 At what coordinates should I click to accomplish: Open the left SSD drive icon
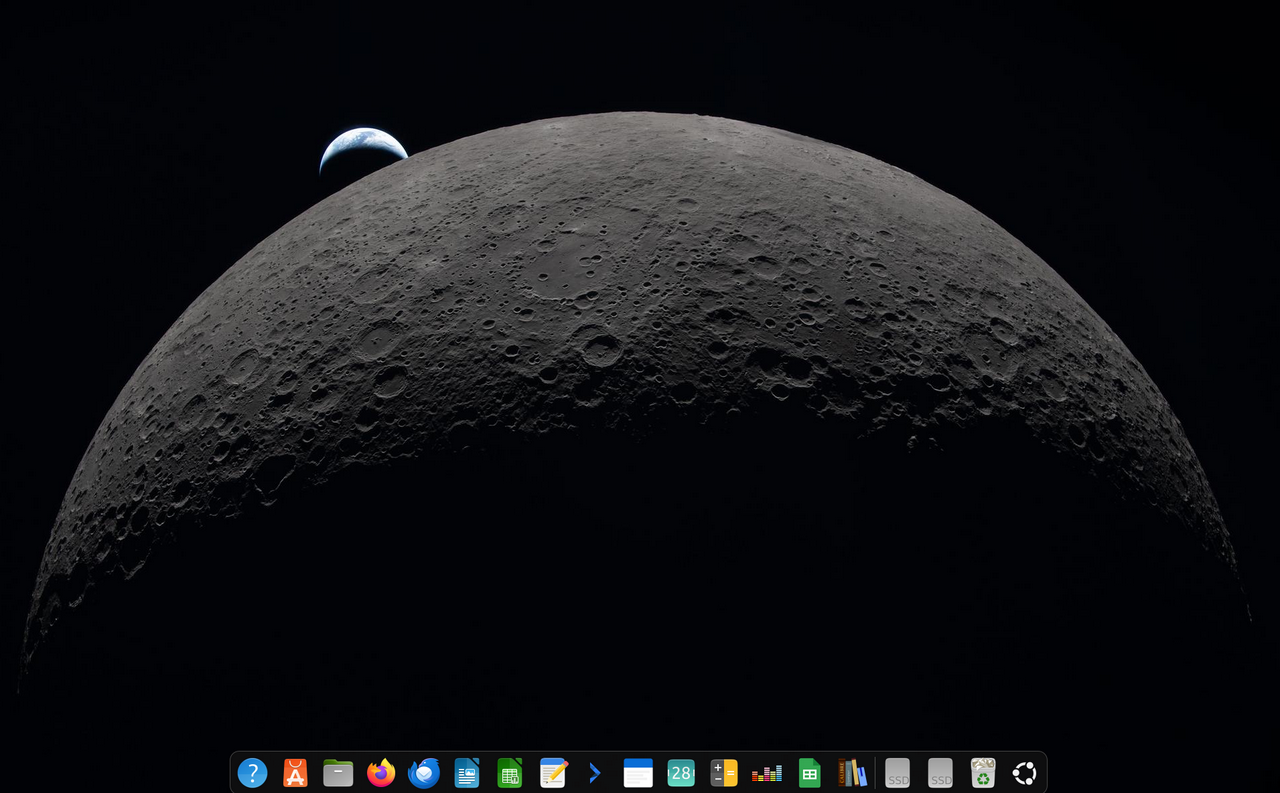898,773
